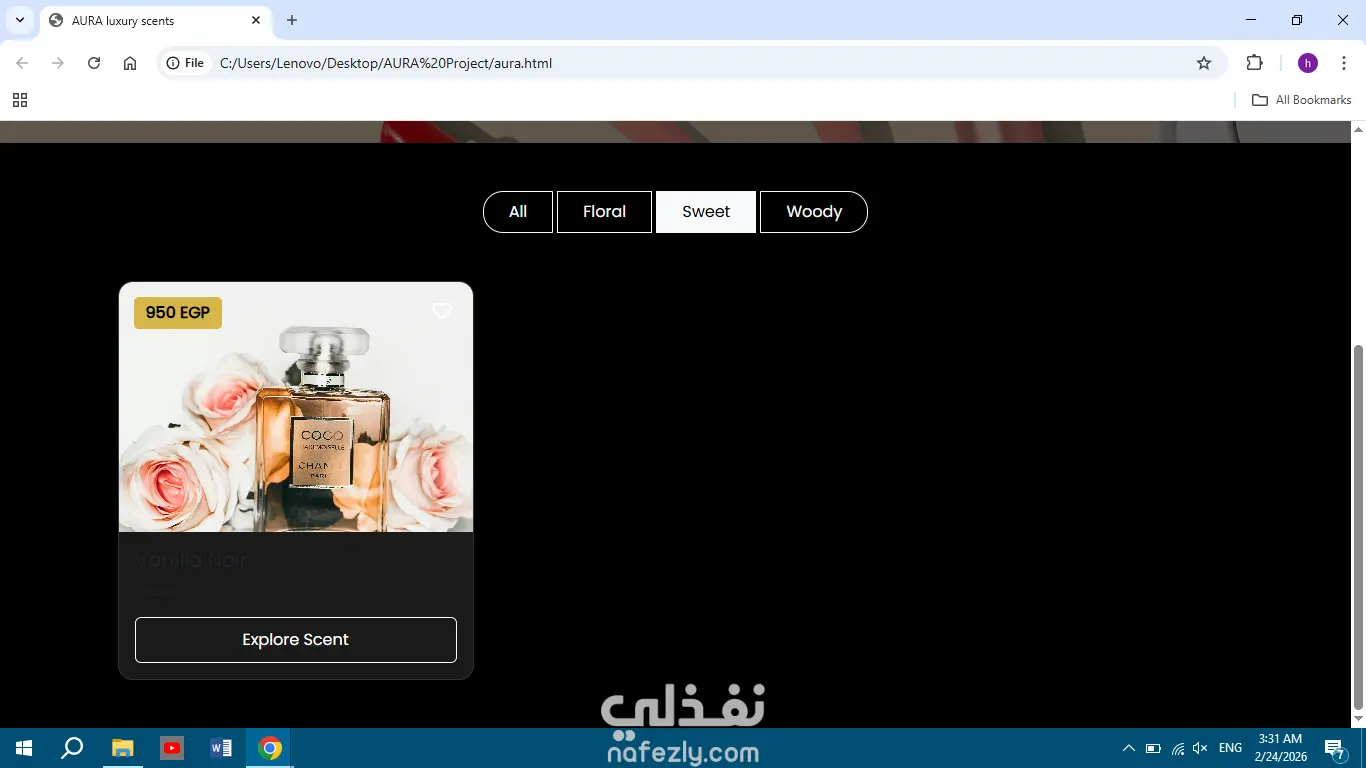Click the 950 EGP price badge

pos(178,313)
